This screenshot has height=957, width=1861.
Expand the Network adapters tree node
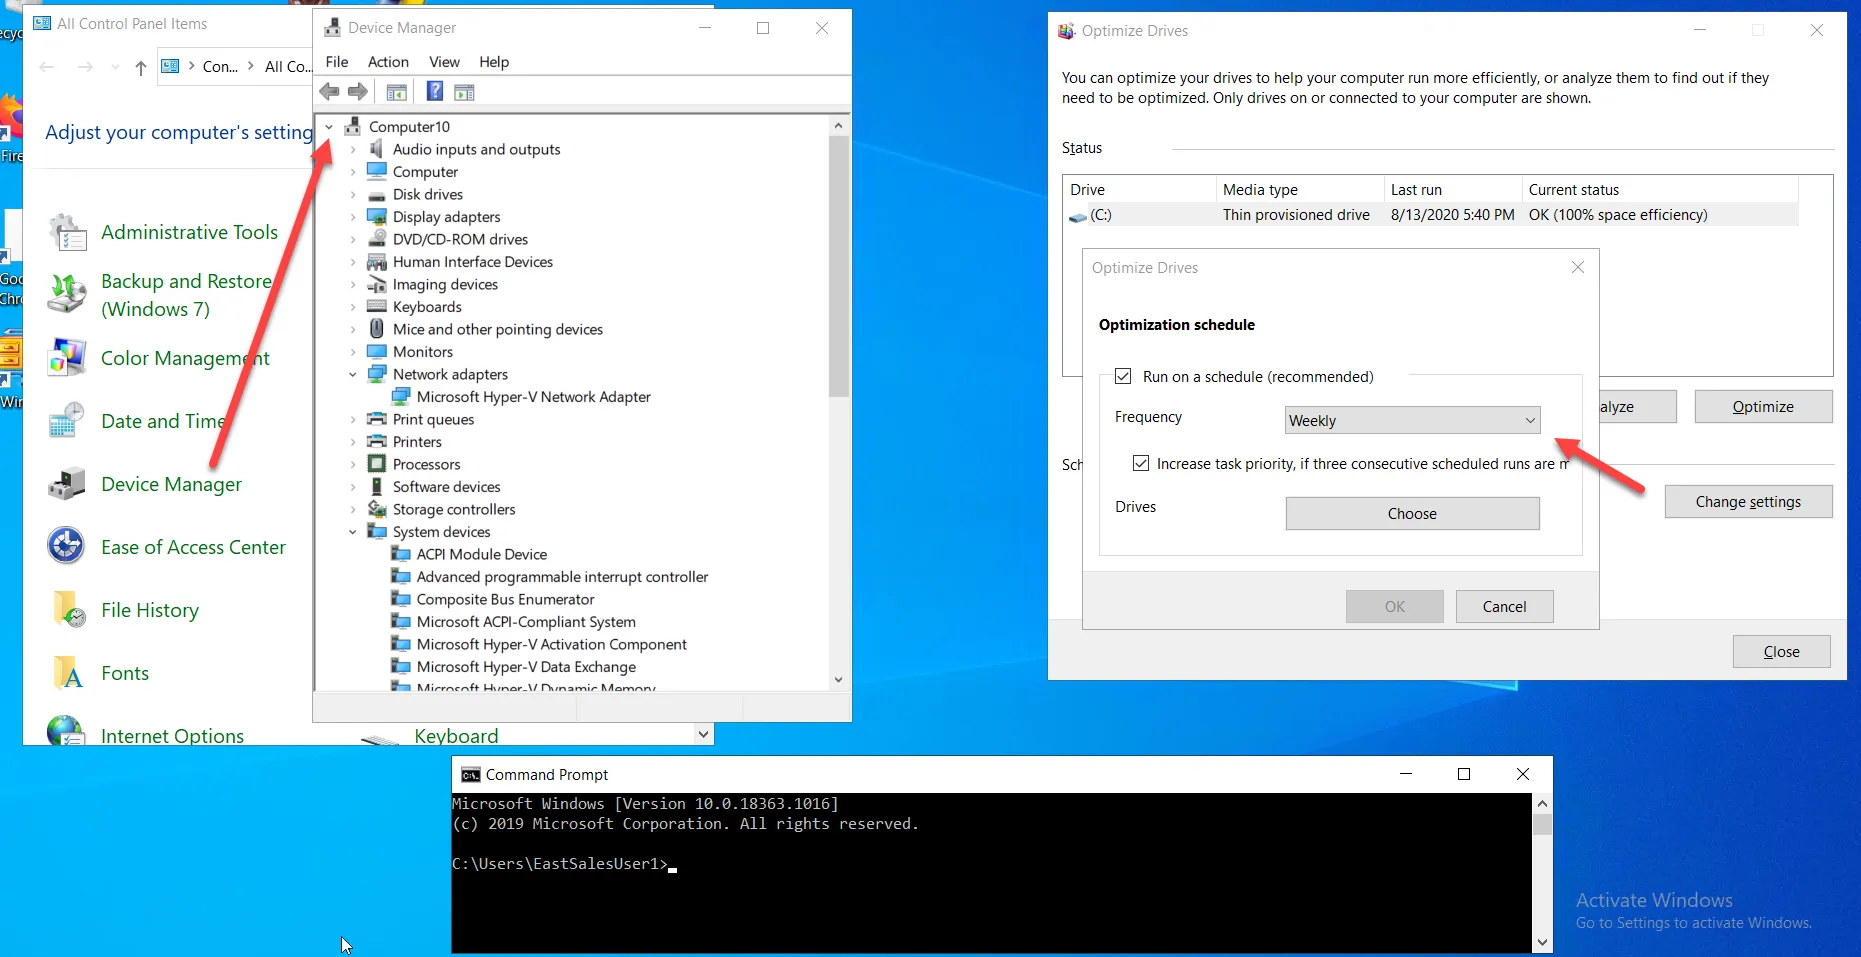point(352,374)
